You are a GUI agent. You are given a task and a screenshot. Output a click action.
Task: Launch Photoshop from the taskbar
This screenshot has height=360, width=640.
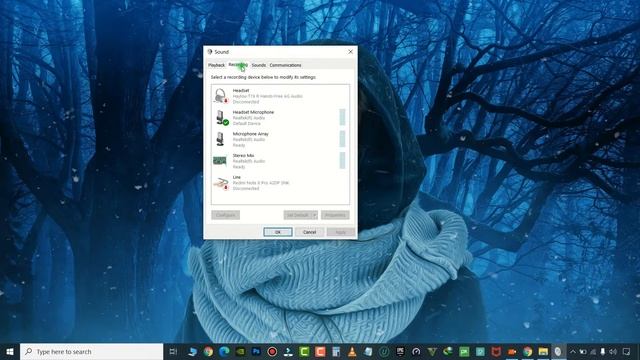coord(256,351)
